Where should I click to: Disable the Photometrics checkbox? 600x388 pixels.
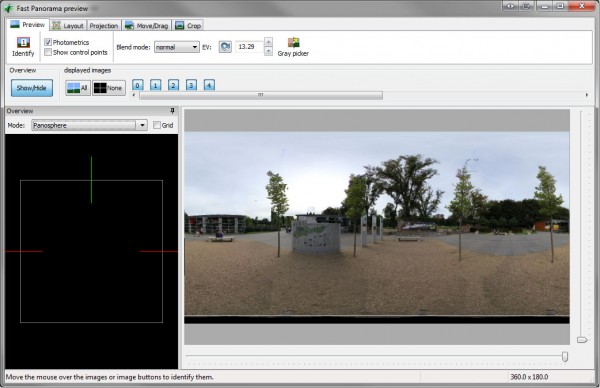click(x=48, y=42)
